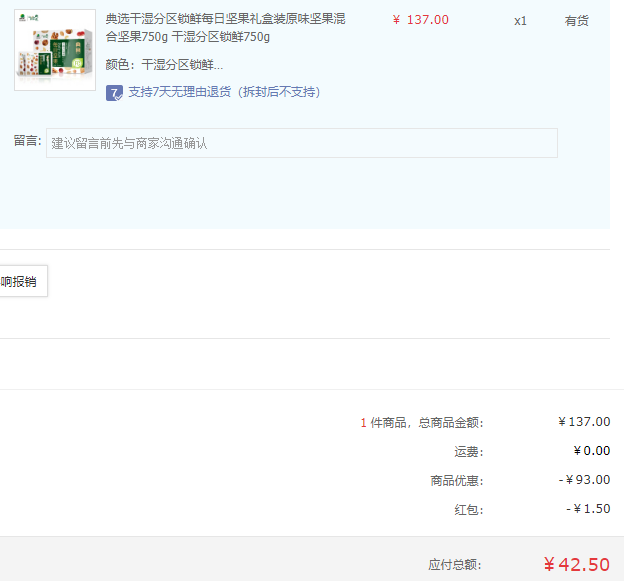Click the -¥93.00 discount amount

point(584,480)
